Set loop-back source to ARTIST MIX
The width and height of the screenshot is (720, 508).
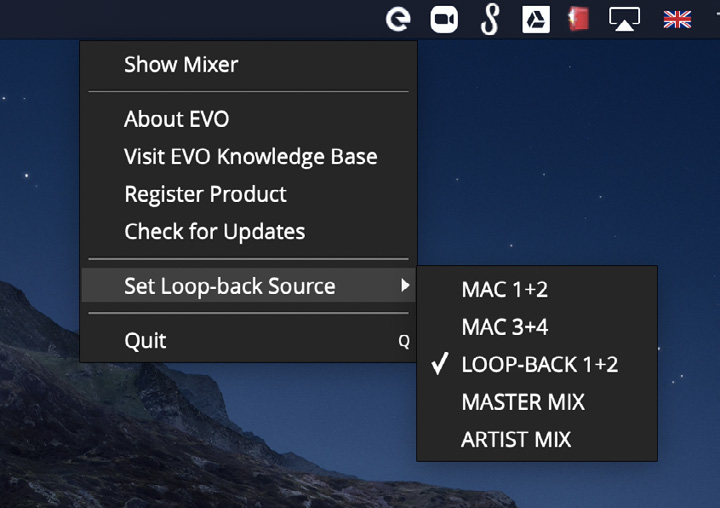pyautogui.click(x=537, y=440)
